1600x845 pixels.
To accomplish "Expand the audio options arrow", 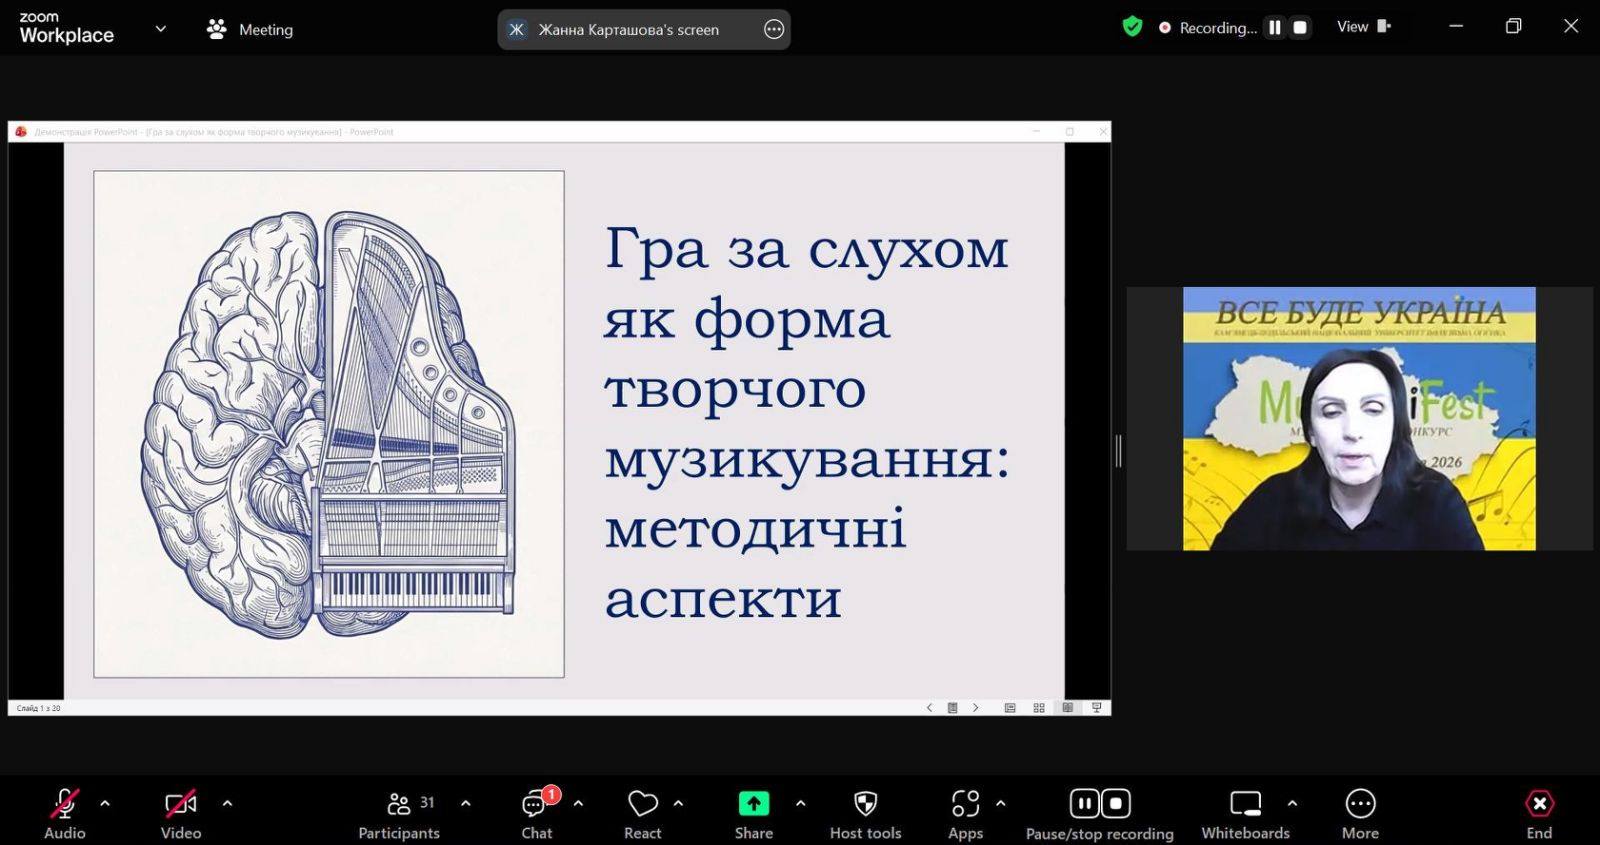I will point(105,803).
